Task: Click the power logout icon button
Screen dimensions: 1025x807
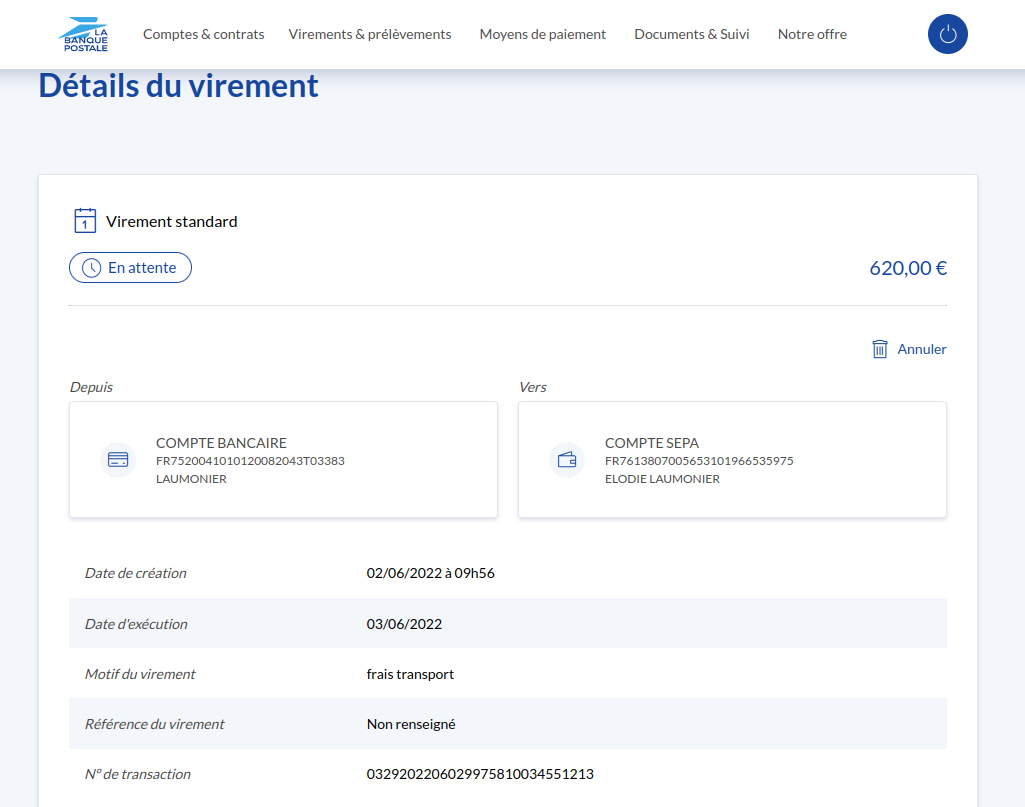Action: coord(948,34)
